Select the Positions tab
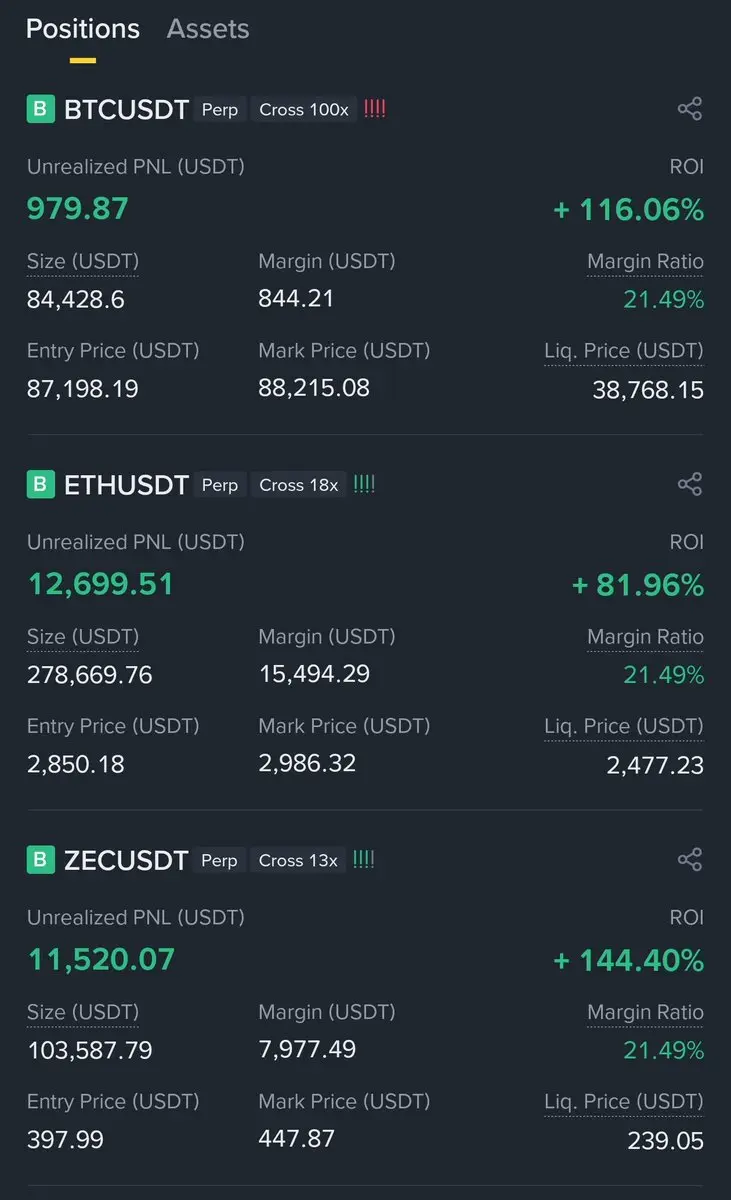Viewport: 731px width, 1200px height. [x=83, y=29]
